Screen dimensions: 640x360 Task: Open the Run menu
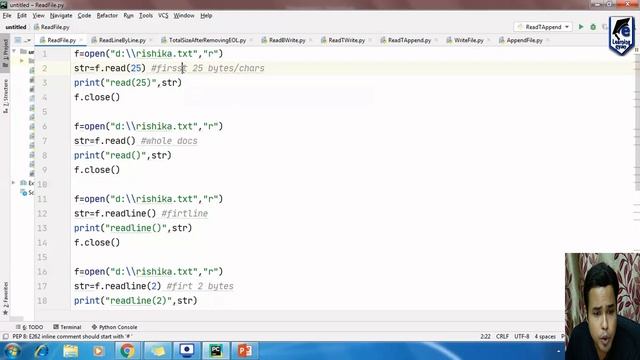click(128, 16)
